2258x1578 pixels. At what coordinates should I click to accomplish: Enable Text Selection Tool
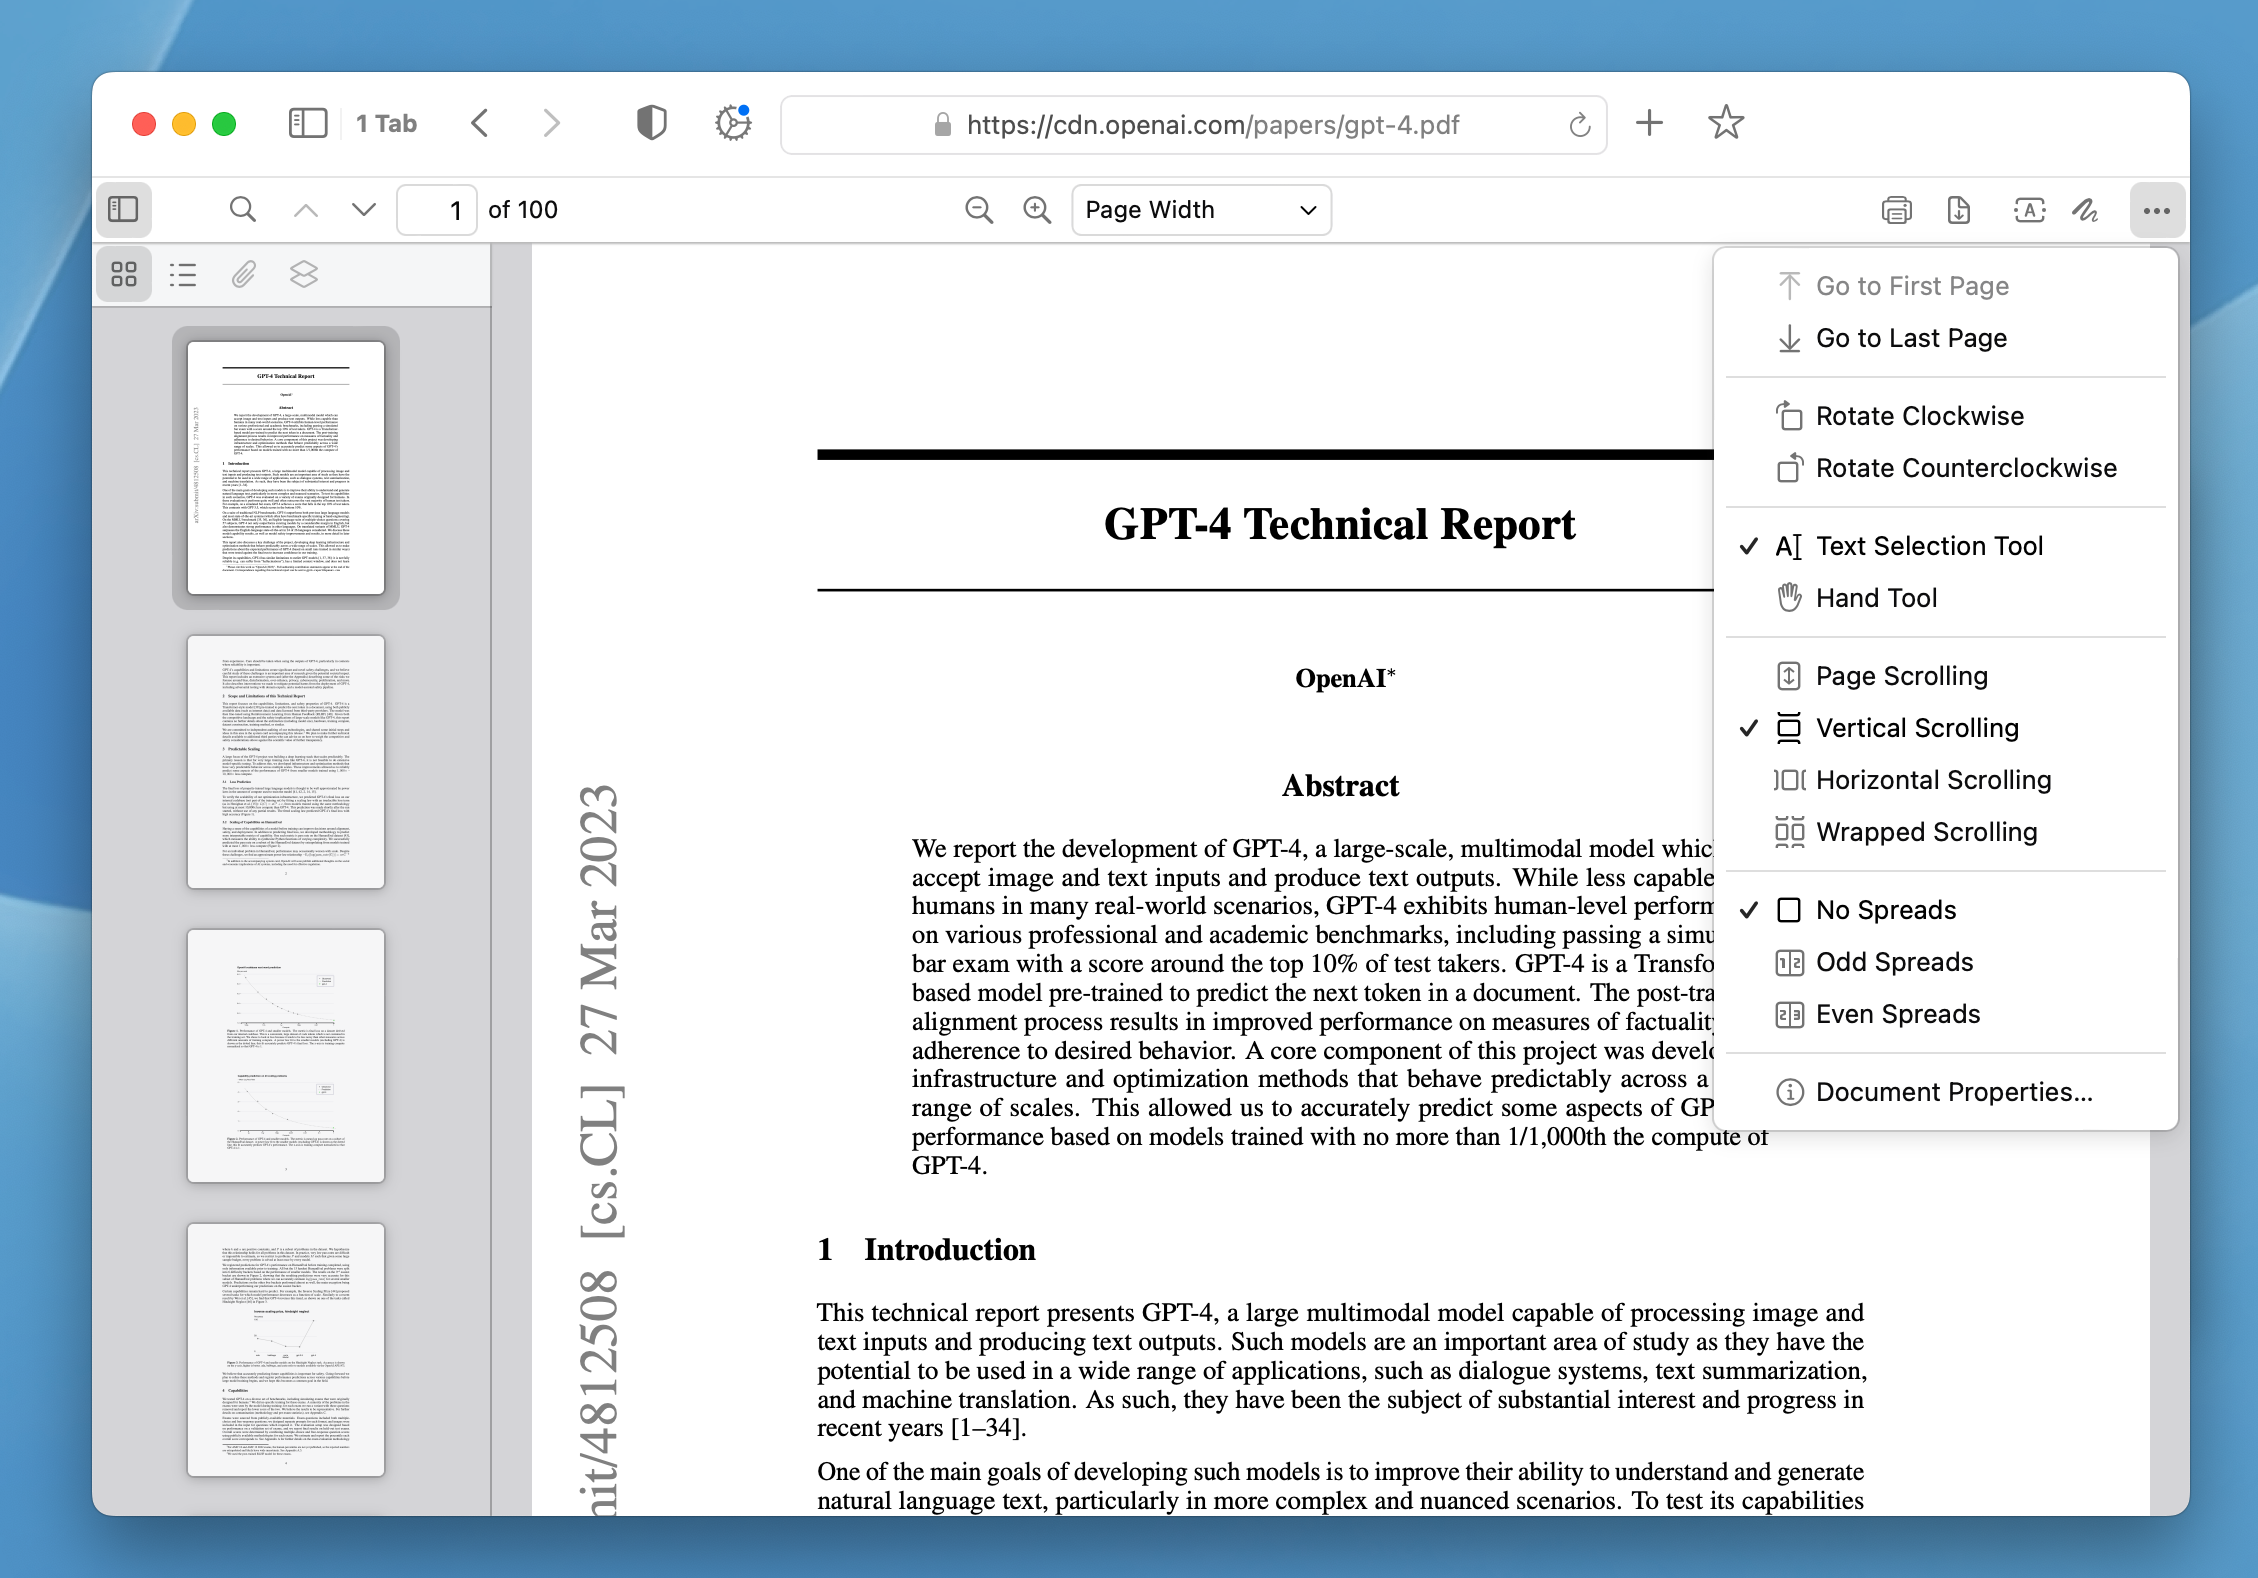click(1945, 546)
